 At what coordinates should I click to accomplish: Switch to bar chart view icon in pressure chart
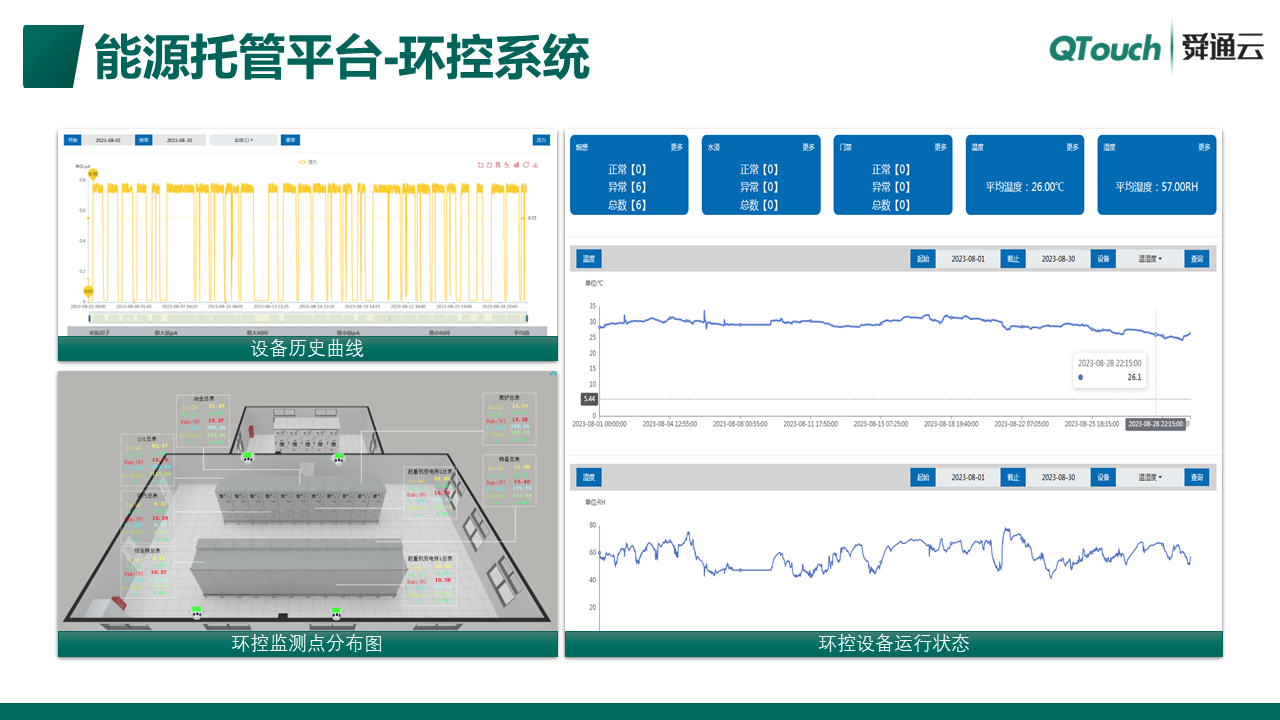point(517,165)
